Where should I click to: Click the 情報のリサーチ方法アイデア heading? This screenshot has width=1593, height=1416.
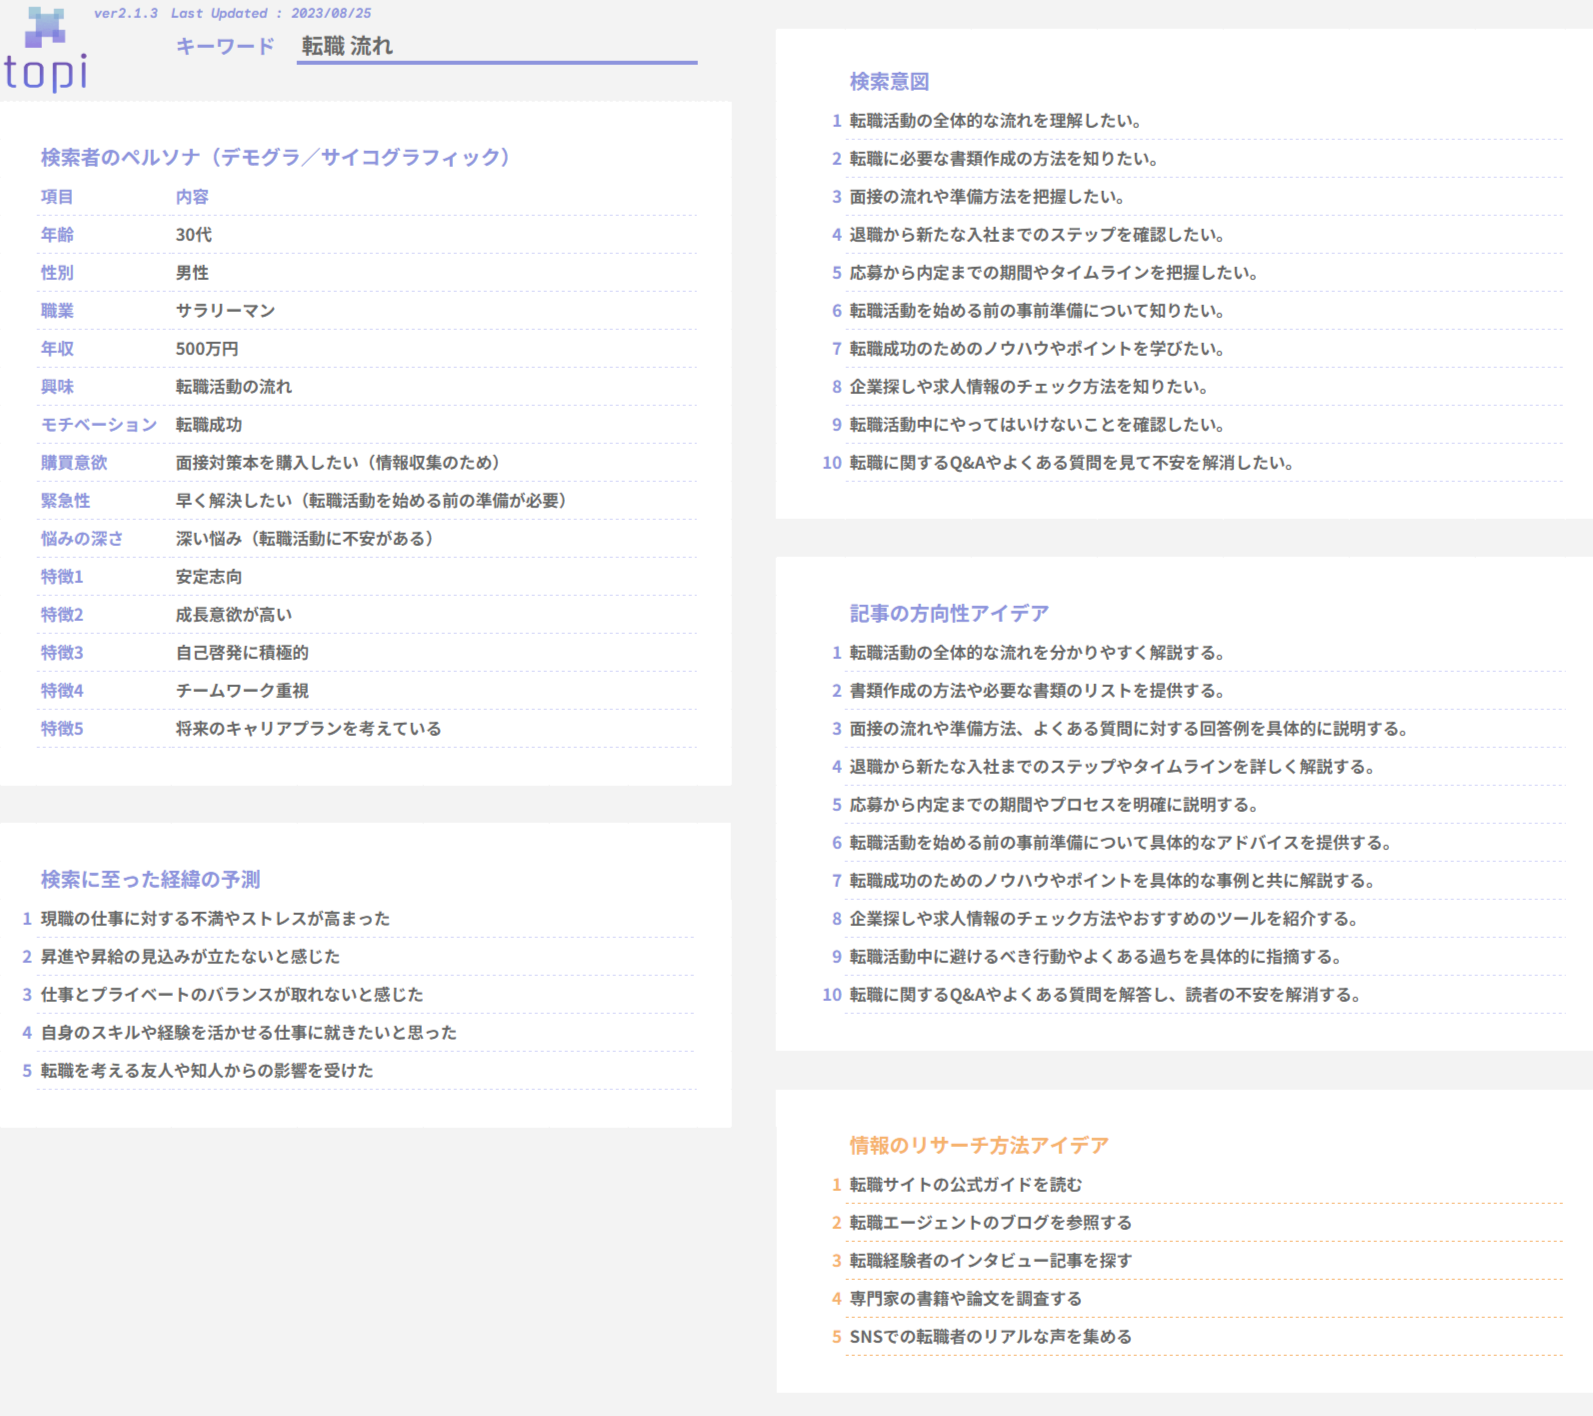979,1145
